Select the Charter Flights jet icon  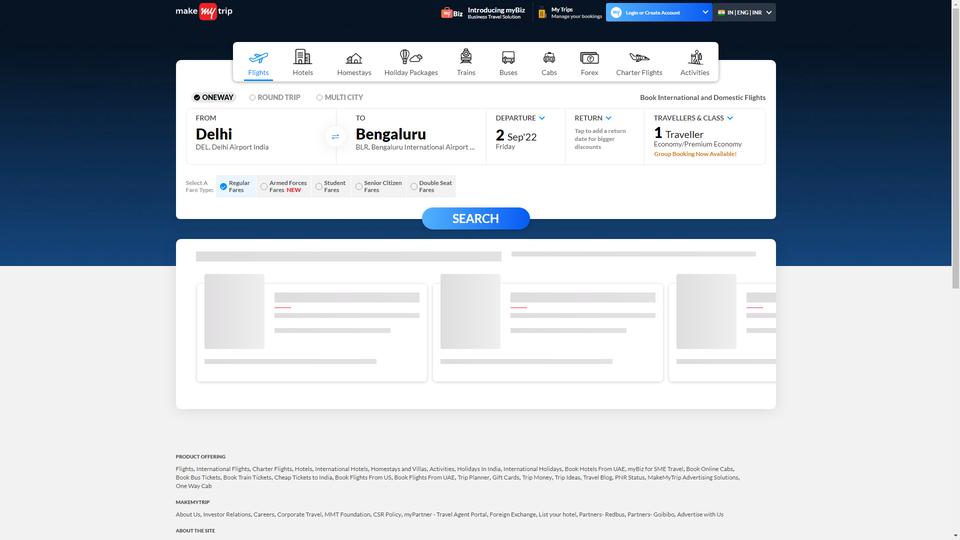tap(639, 58)
